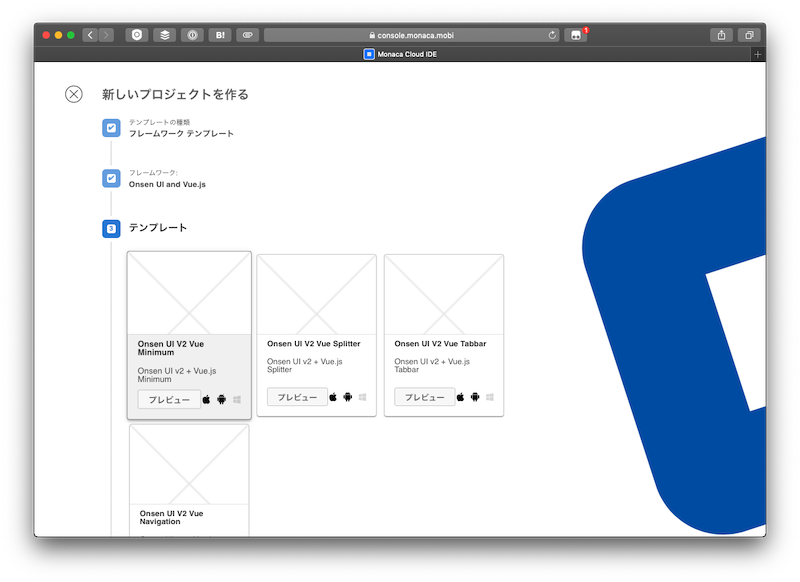
Task: Preview the Vue Splitter template
Action: pos(297,397)
